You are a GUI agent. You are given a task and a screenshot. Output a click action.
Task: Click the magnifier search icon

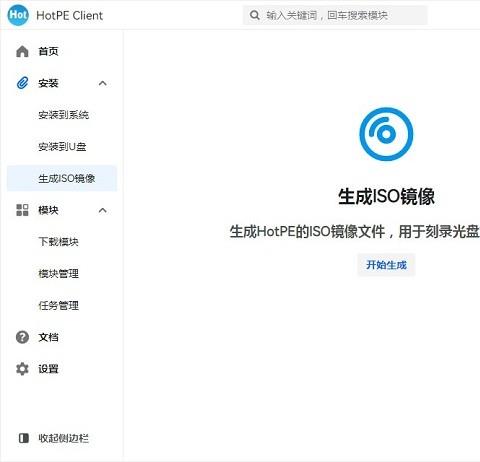coord(255,15)
